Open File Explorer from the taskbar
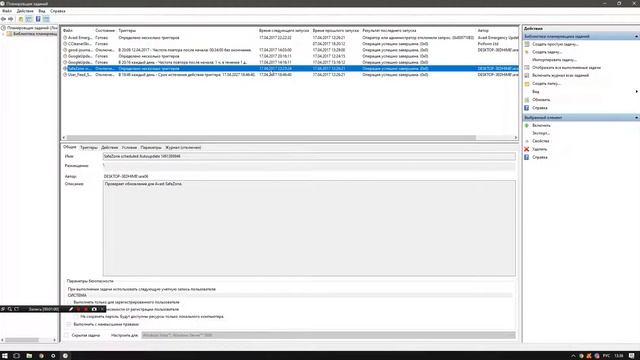Image resolution: width=640 pixels, height=360 pixels. [29, 356]
